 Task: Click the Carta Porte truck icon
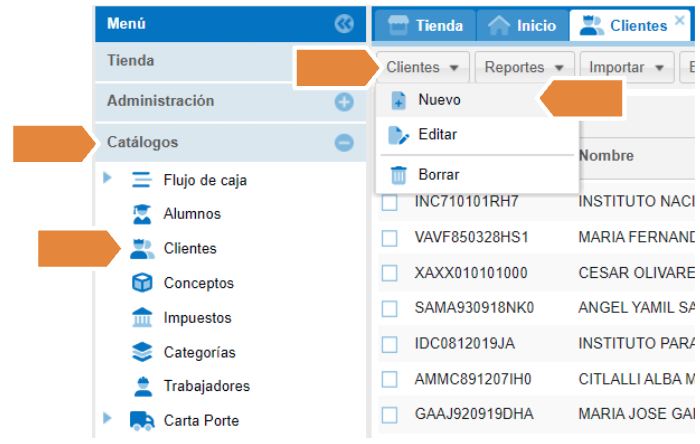(143, 420)
